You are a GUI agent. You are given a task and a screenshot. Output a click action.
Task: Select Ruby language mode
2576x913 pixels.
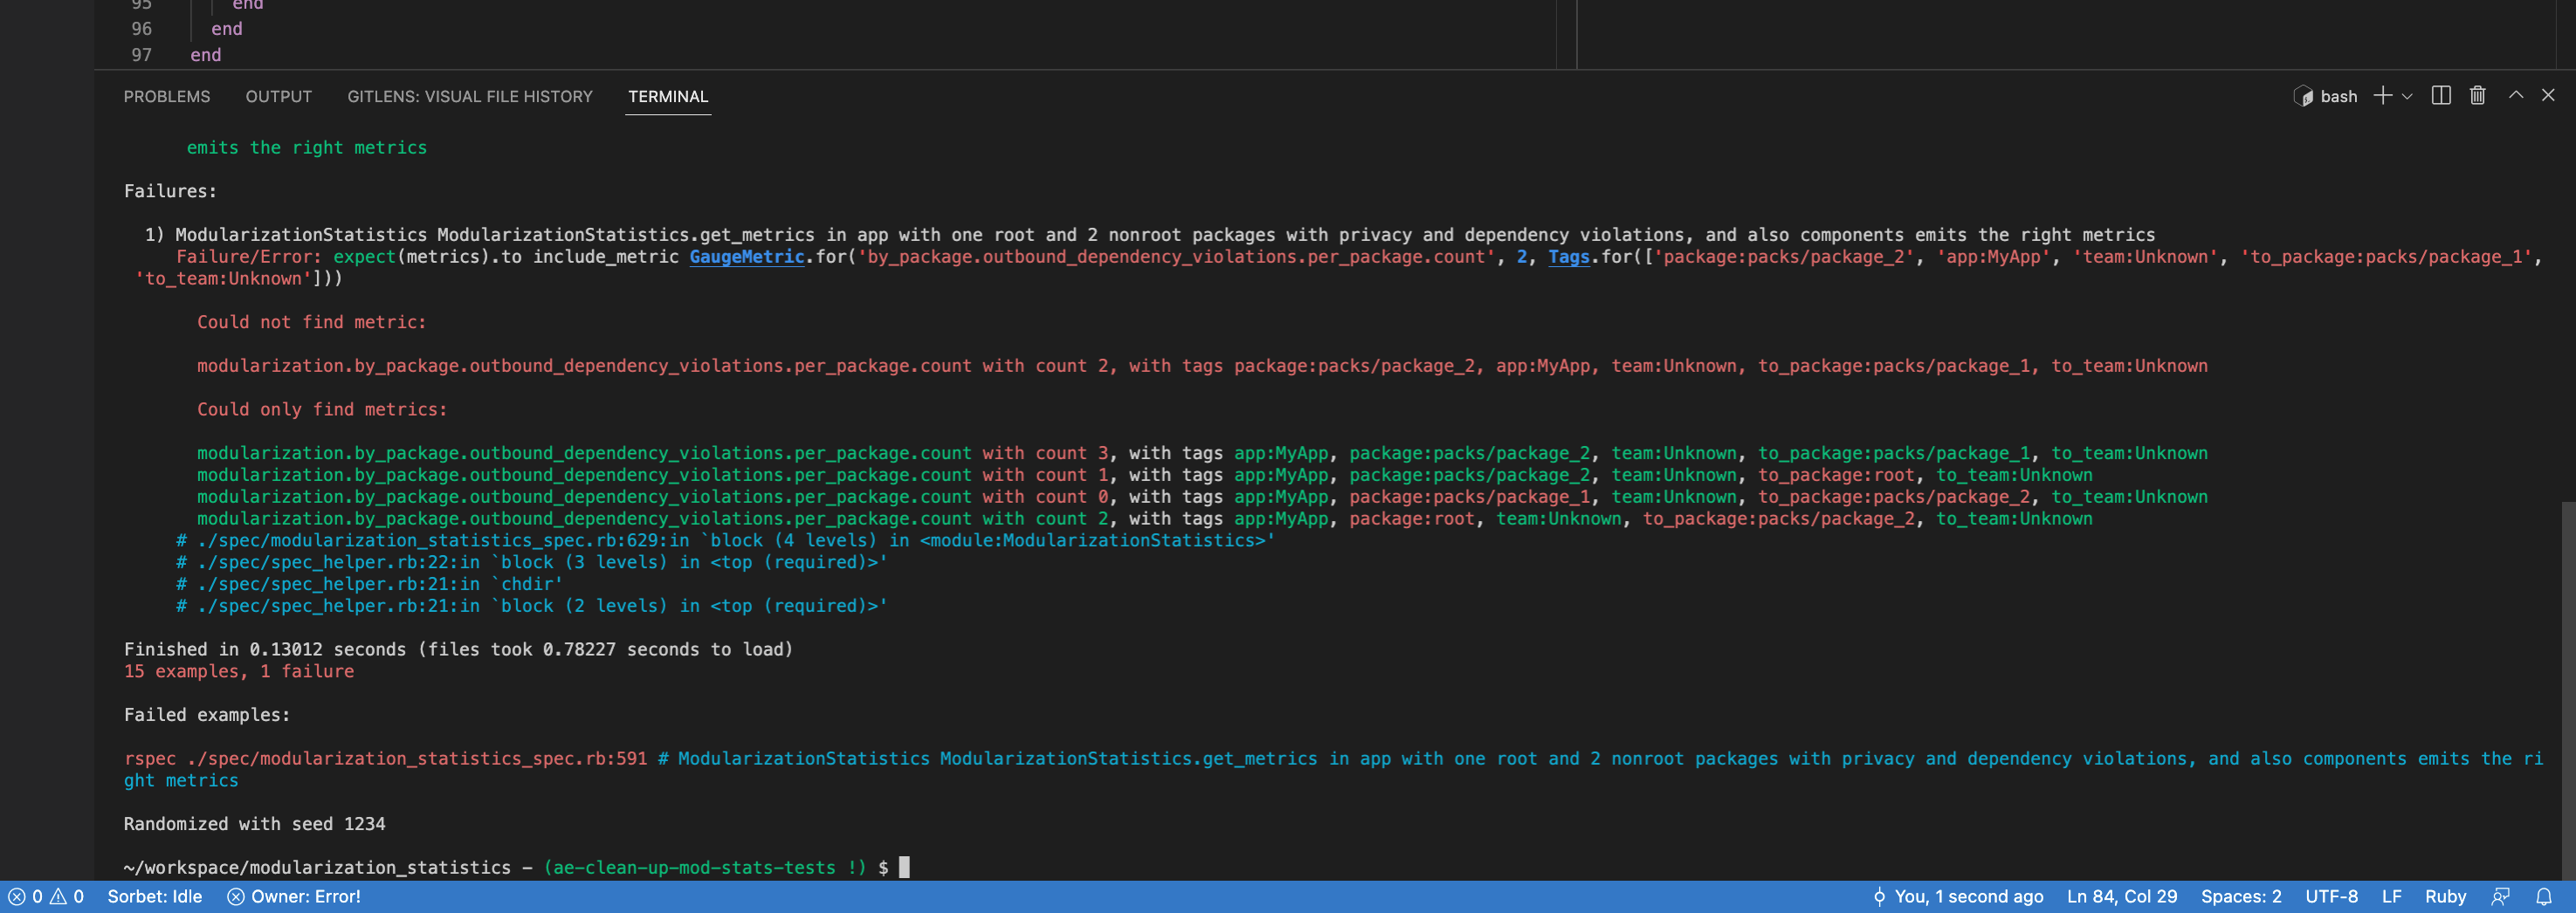click(2445, 897)
